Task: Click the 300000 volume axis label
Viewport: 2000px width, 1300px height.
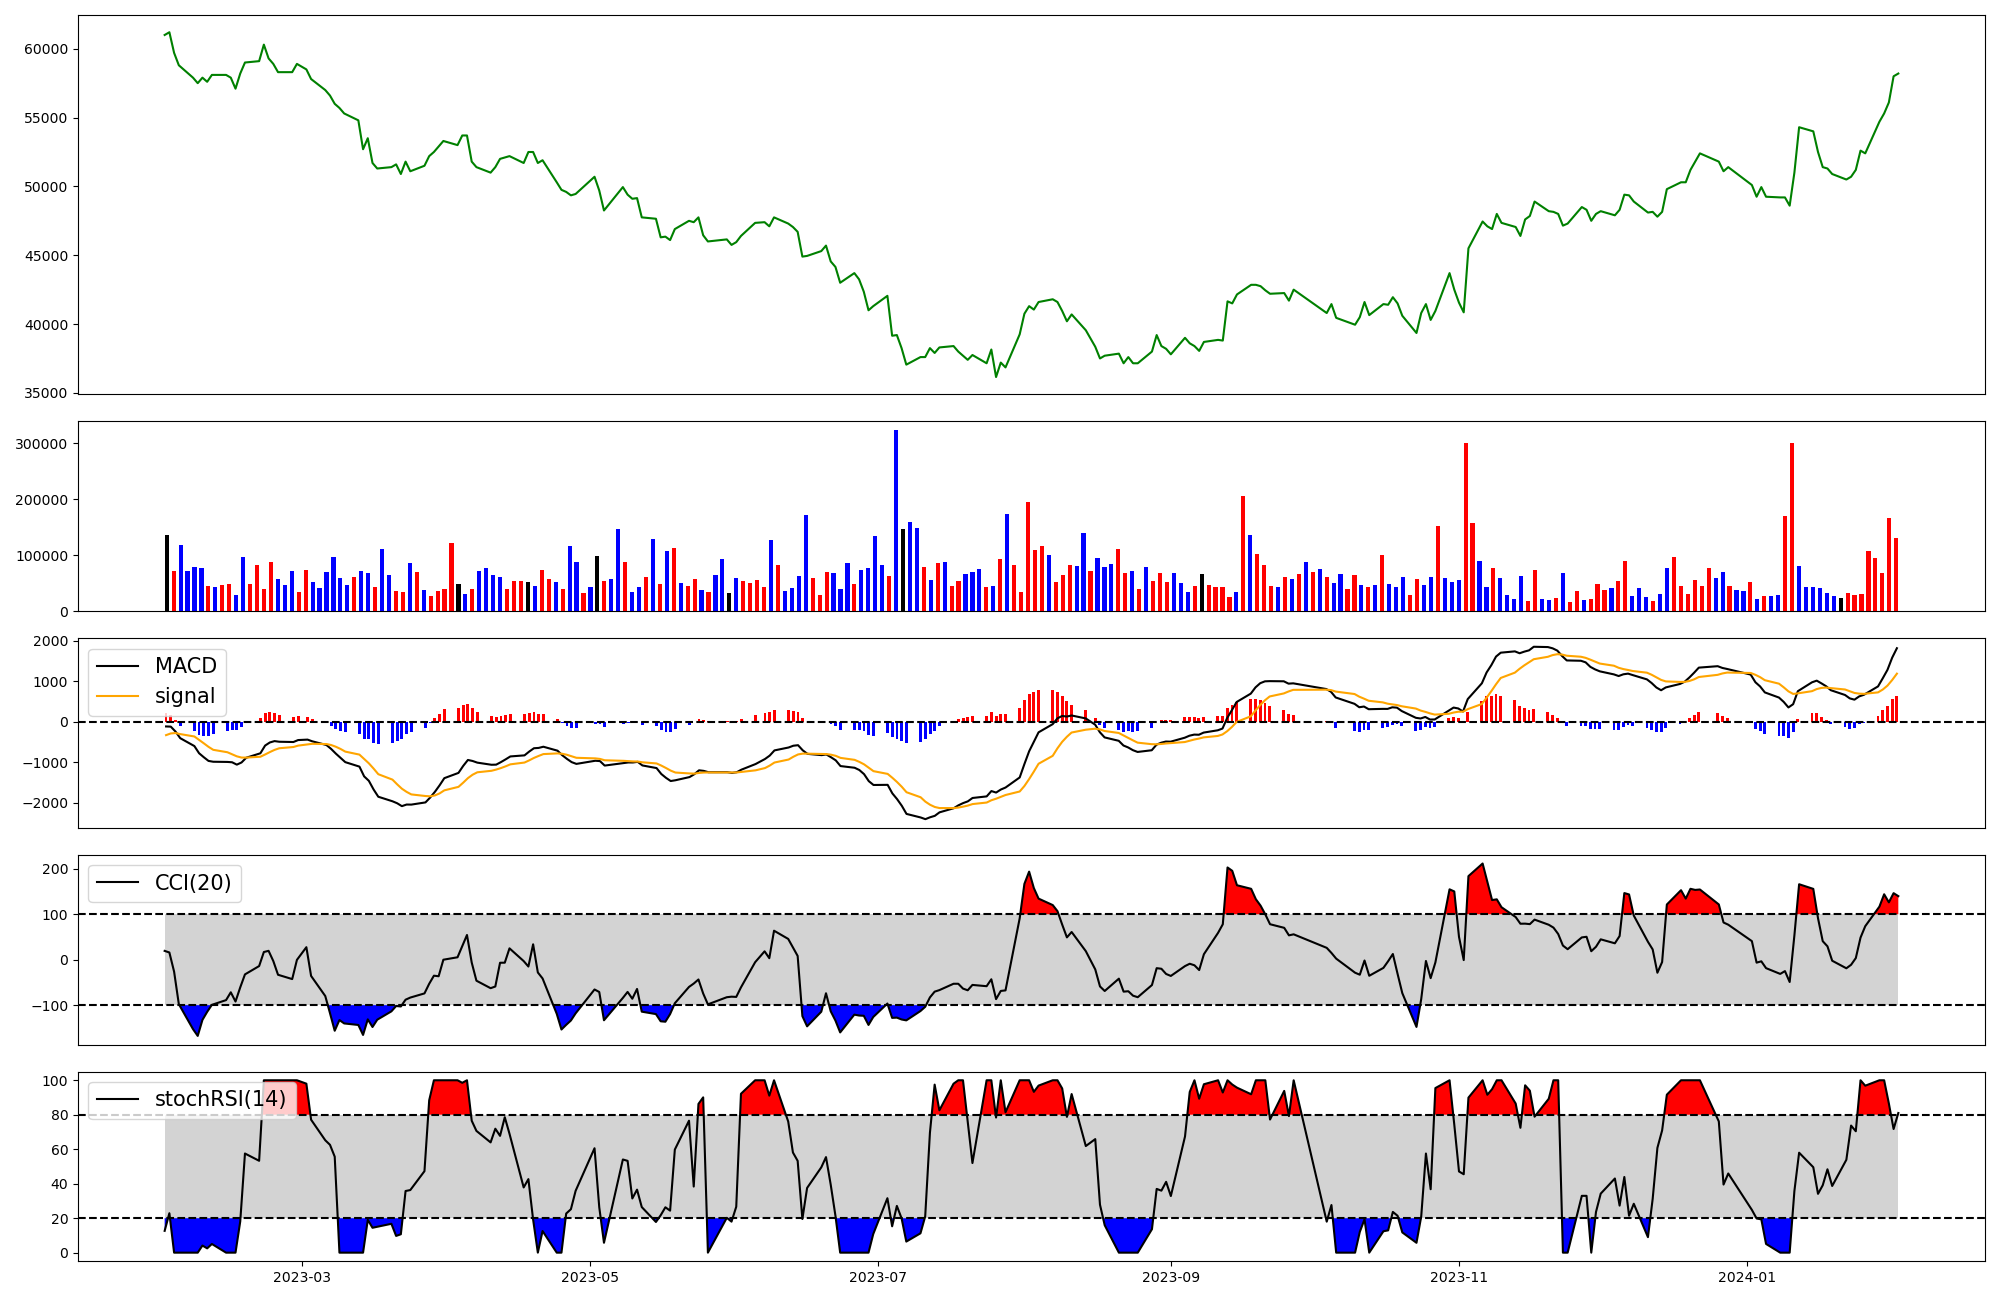Action: (x=41, y=444)
